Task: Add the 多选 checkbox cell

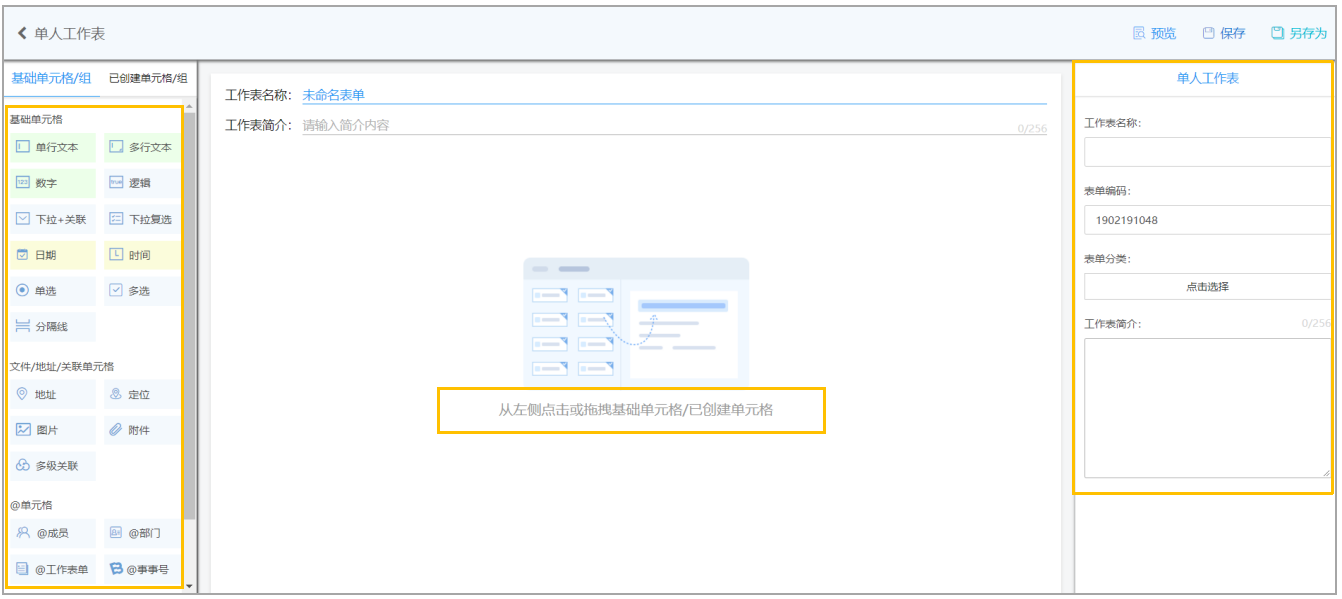Action: click(143, 291)
